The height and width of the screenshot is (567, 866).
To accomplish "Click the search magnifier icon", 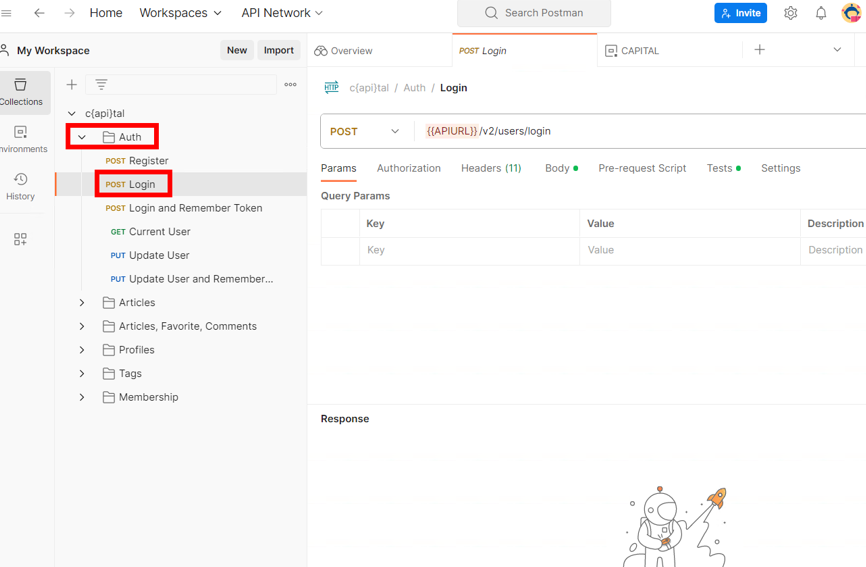I will pos(491,13).
